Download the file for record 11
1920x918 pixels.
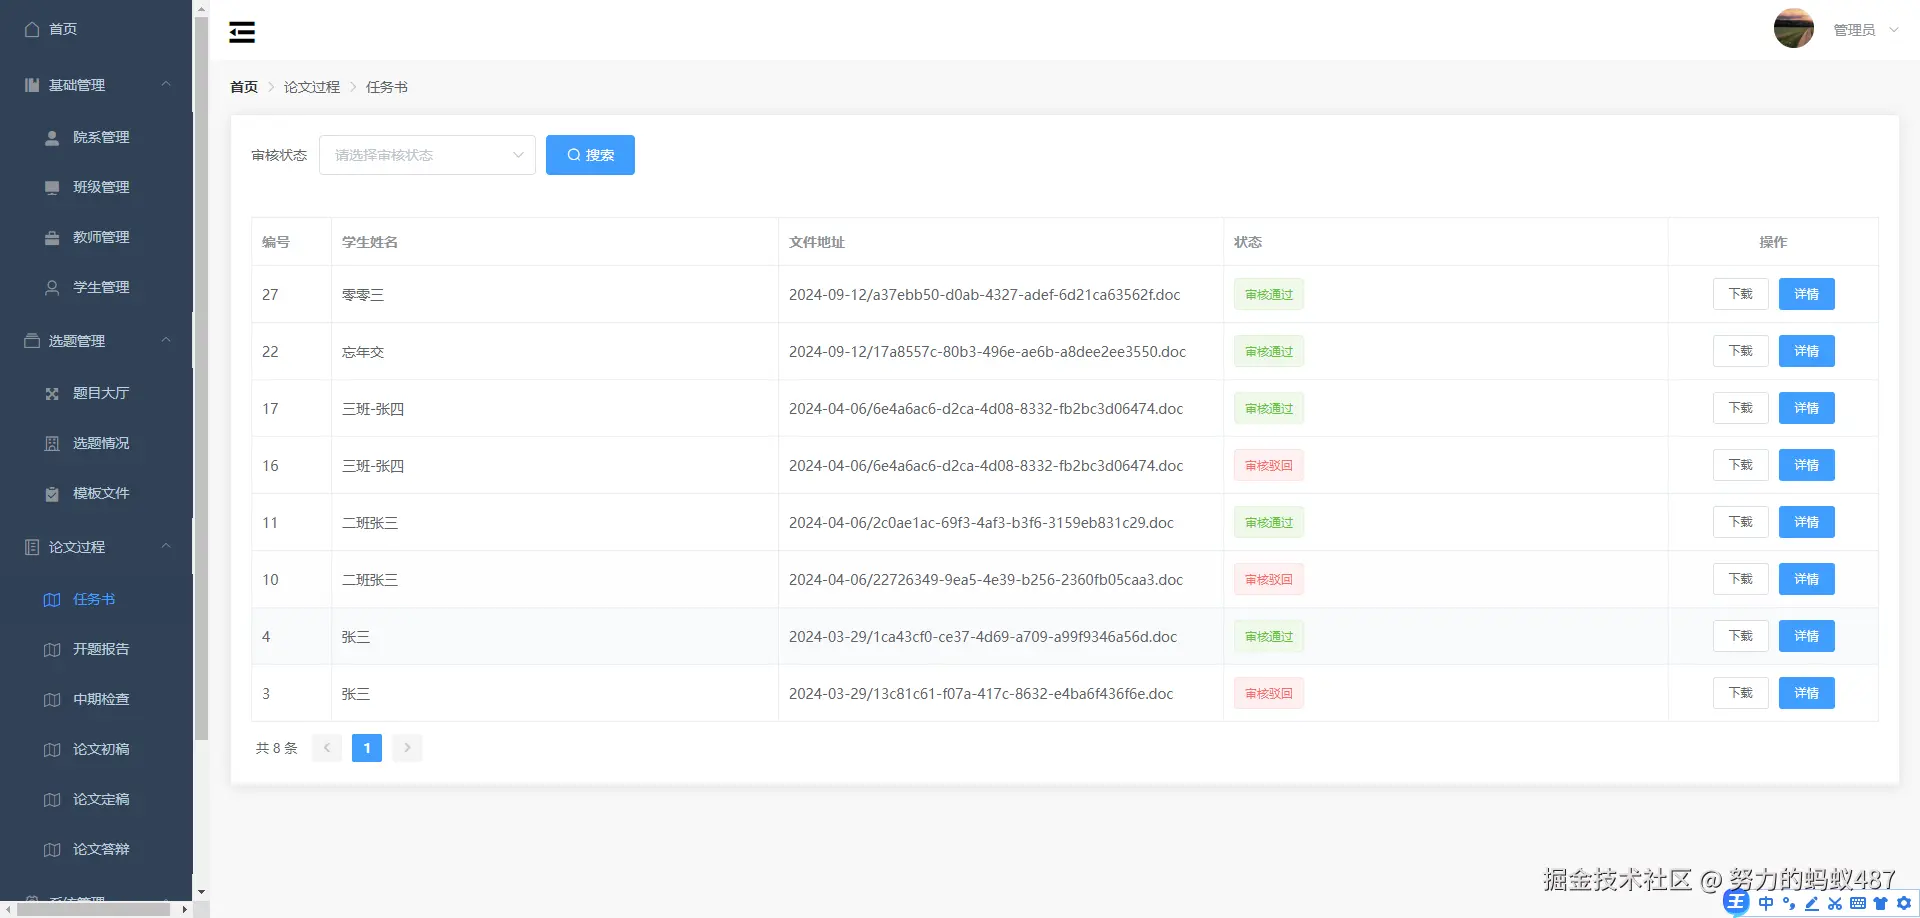[1741, 522]
